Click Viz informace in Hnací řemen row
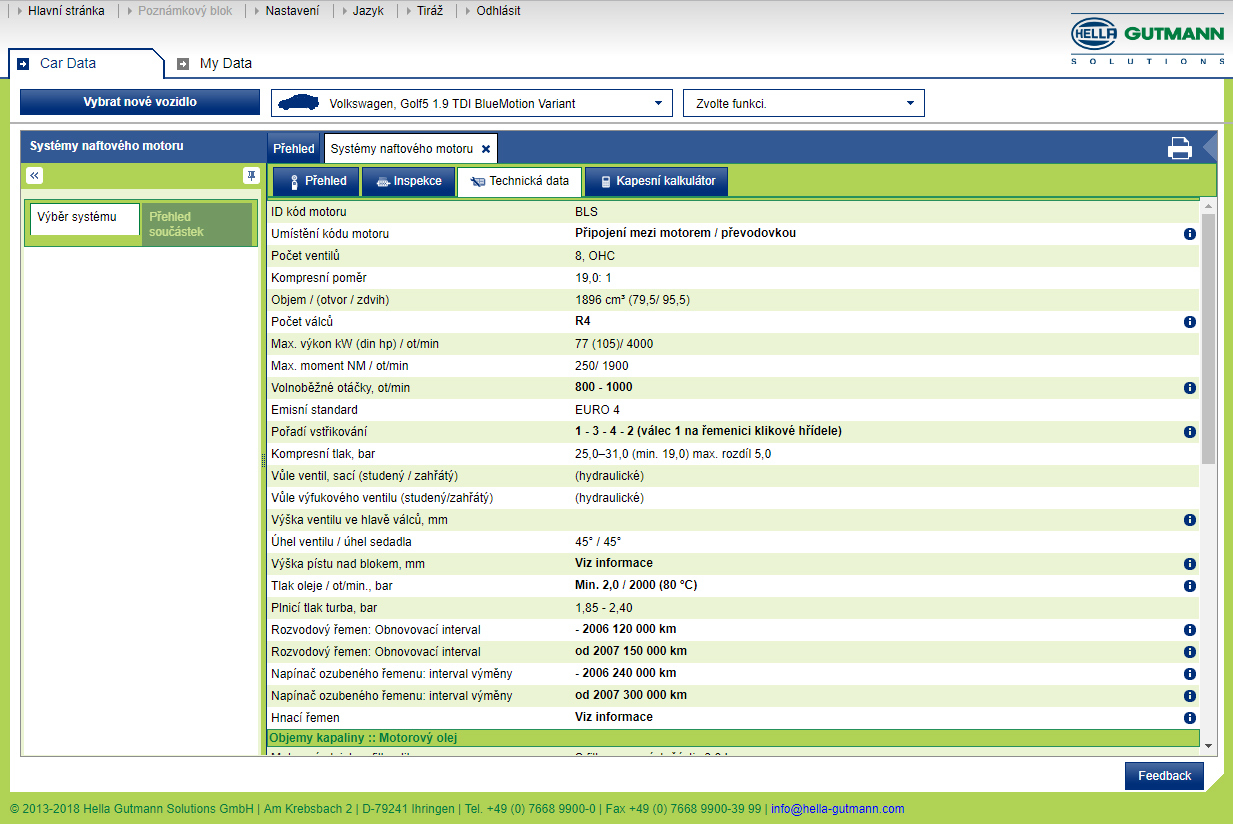 (614, 717)
